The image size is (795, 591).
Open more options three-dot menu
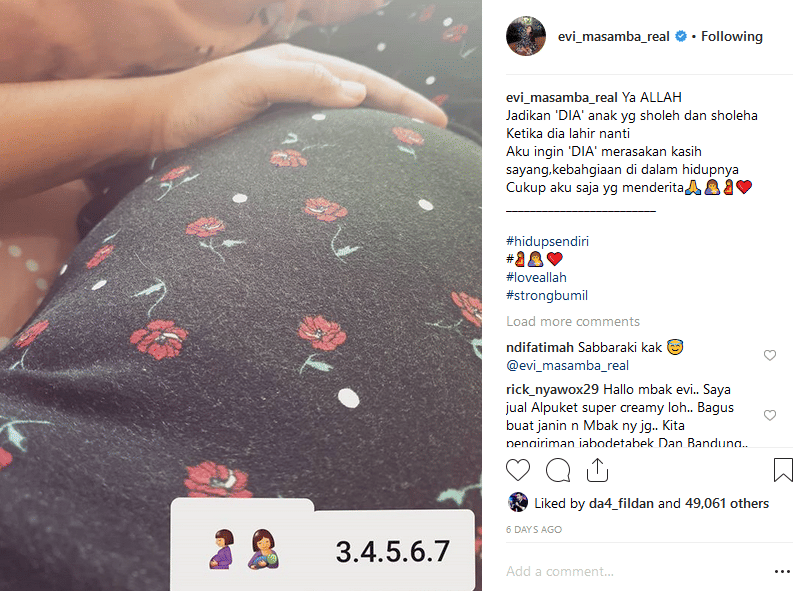click(782, 572)
